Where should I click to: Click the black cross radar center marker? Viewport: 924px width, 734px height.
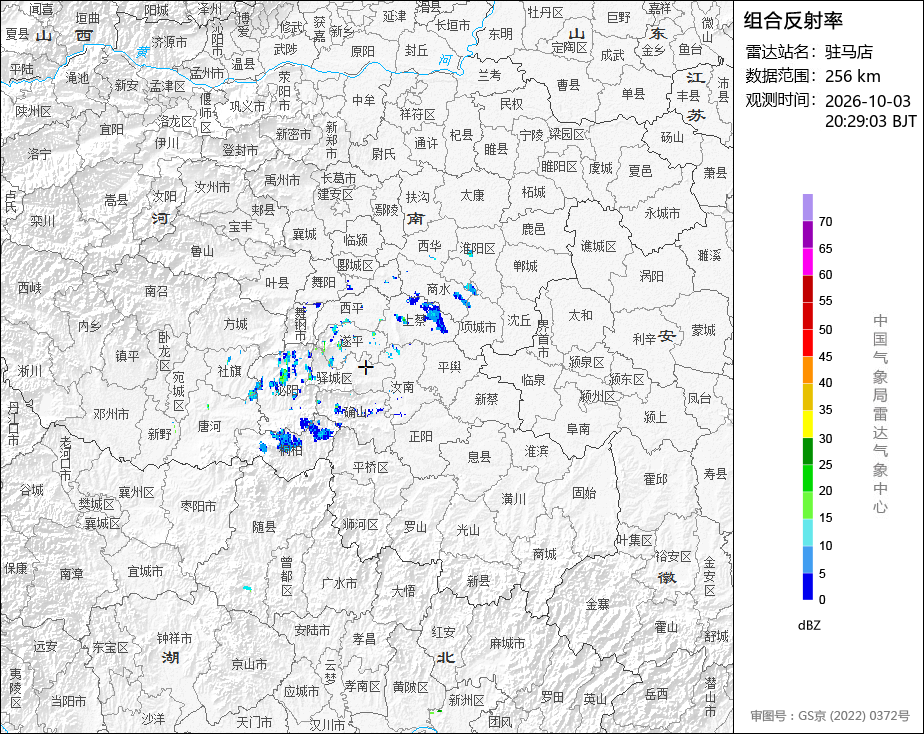click(365, 367)
